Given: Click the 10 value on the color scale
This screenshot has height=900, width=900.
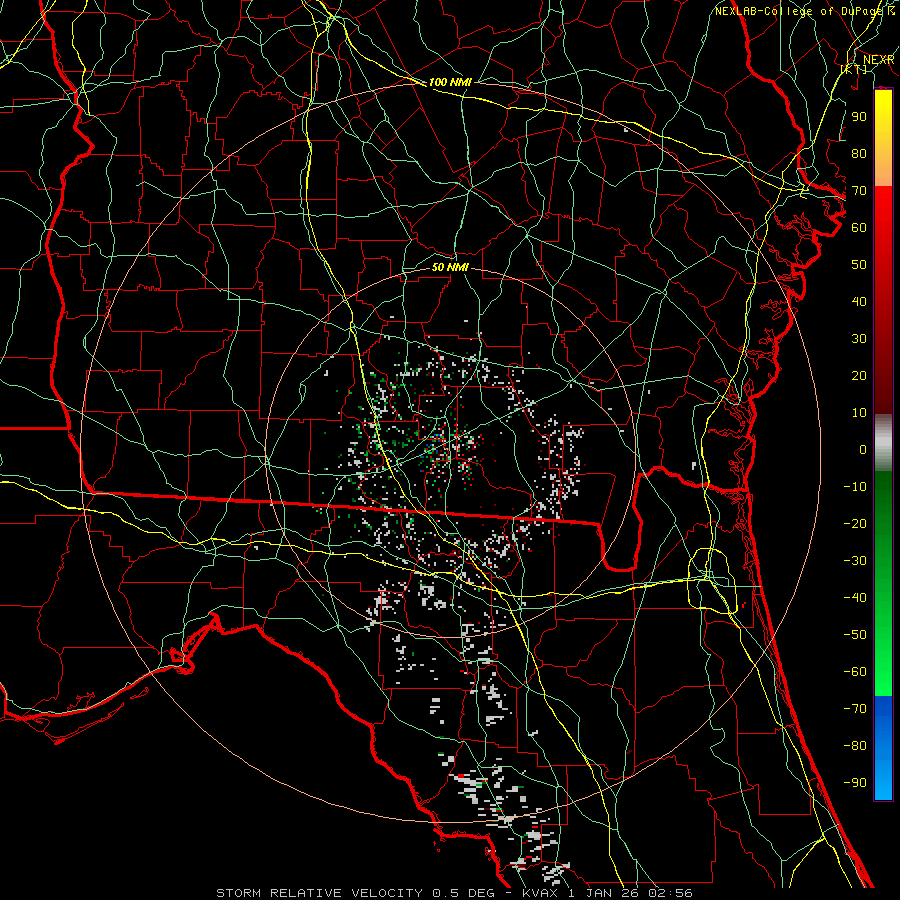Looking at the screenshot, I should coord(859,413).
